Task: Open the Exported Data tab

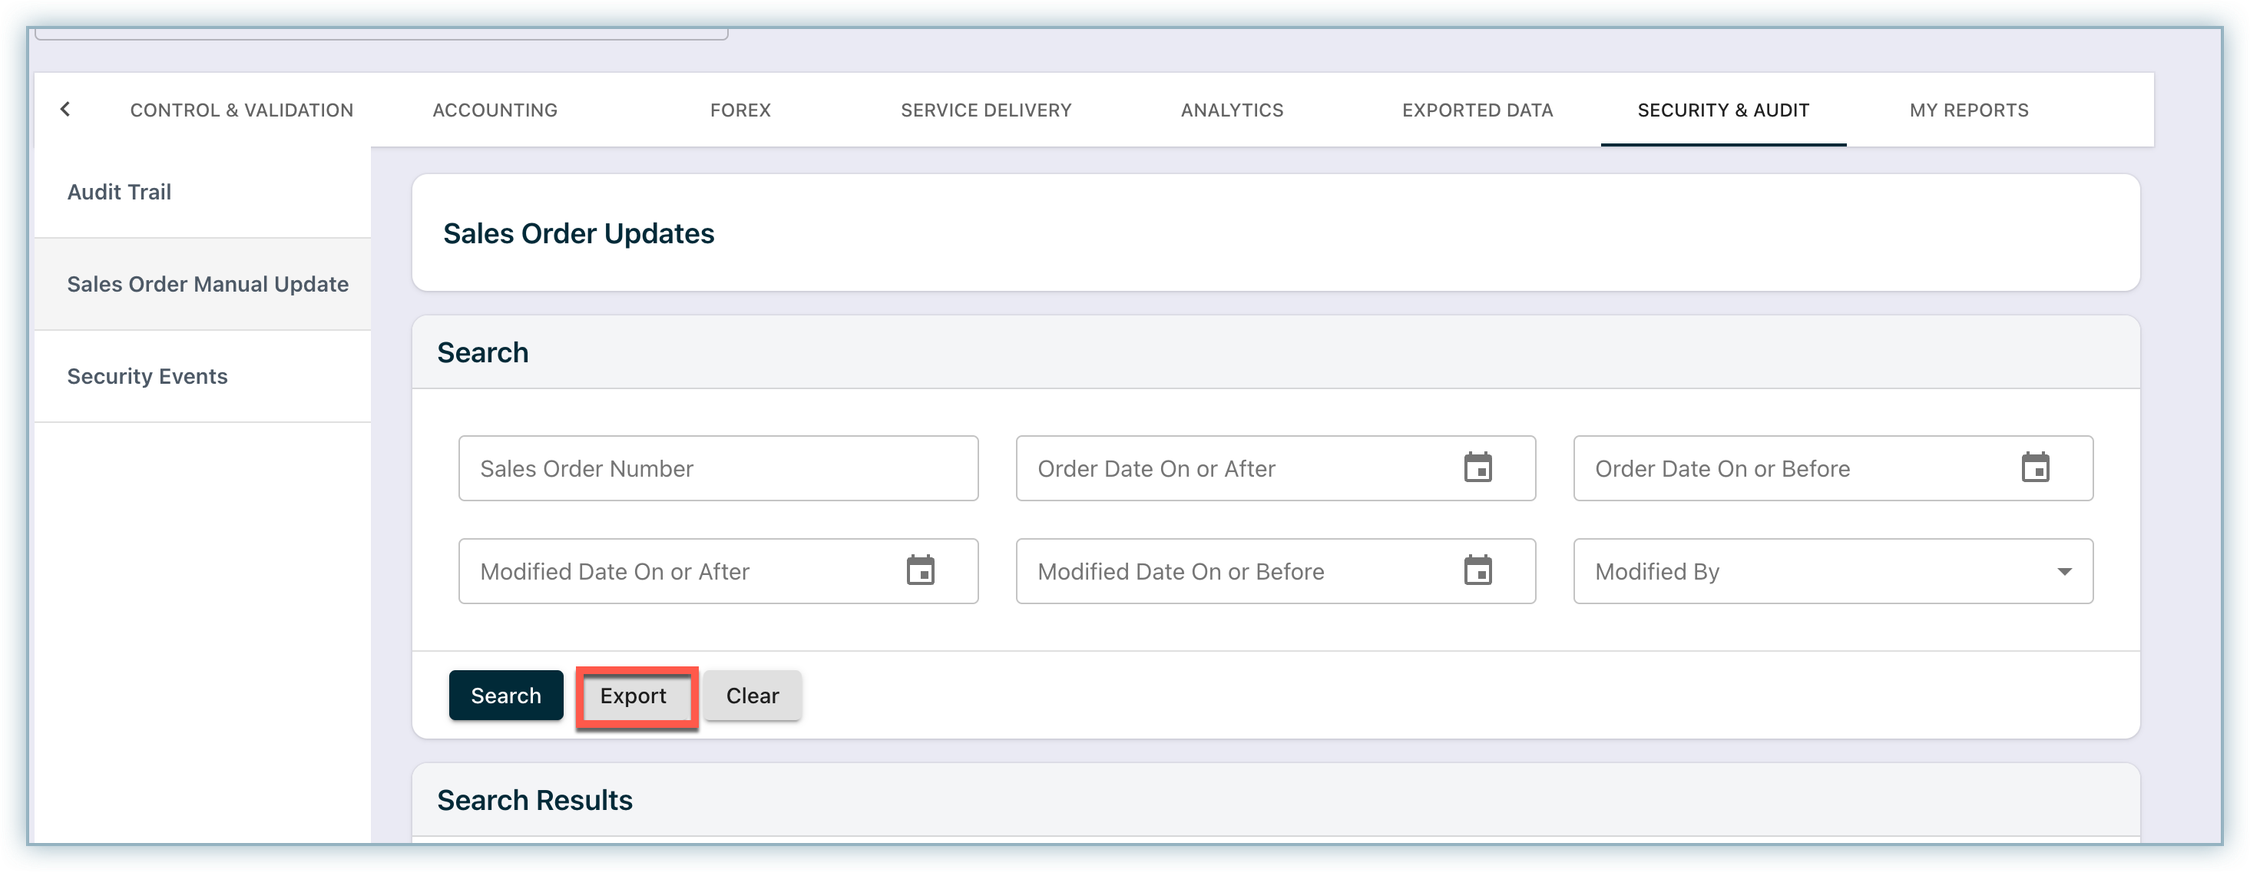Action: [x=1477, y=110]
